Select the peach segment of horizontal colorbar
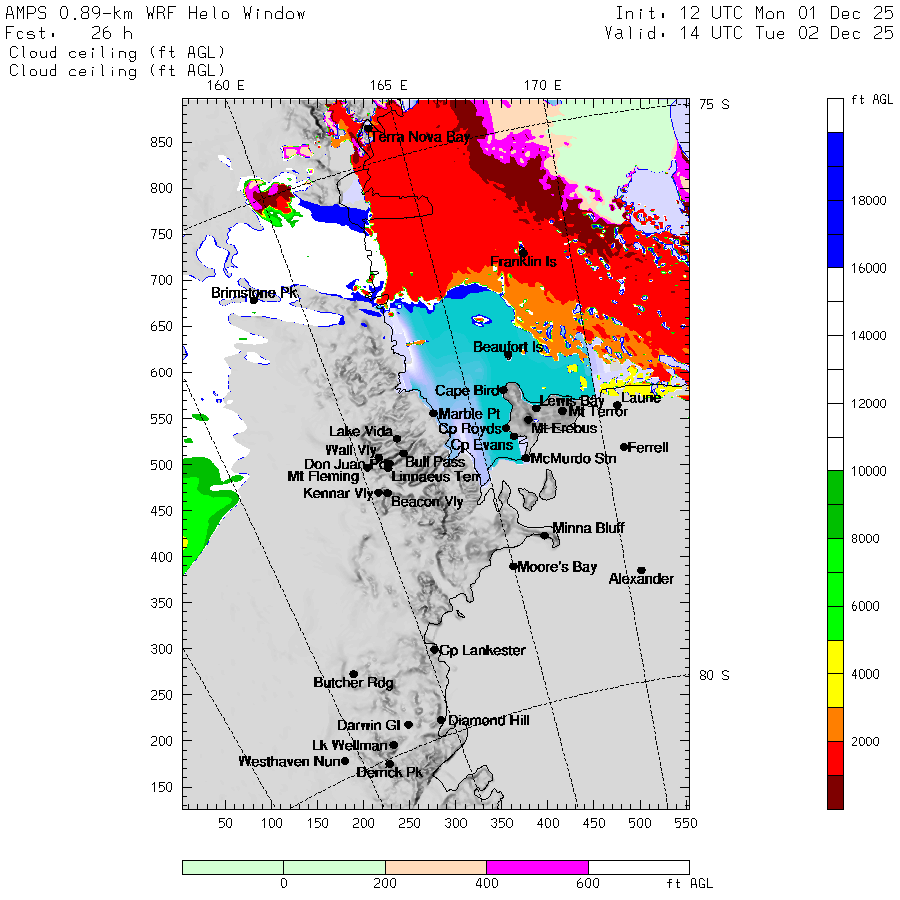 [436, 867]
